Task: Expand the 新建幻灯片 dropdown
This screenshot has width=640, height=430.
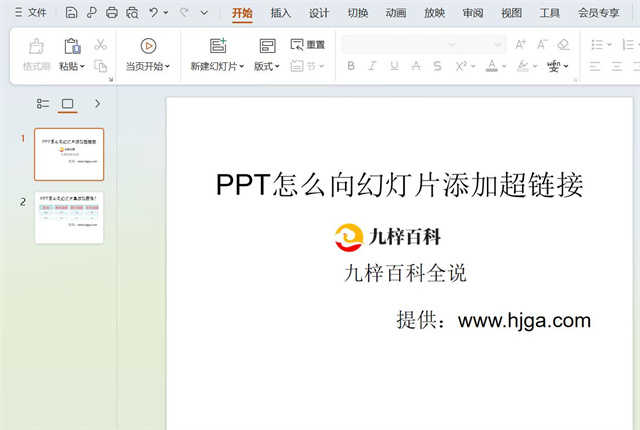Action: (242, 66)
